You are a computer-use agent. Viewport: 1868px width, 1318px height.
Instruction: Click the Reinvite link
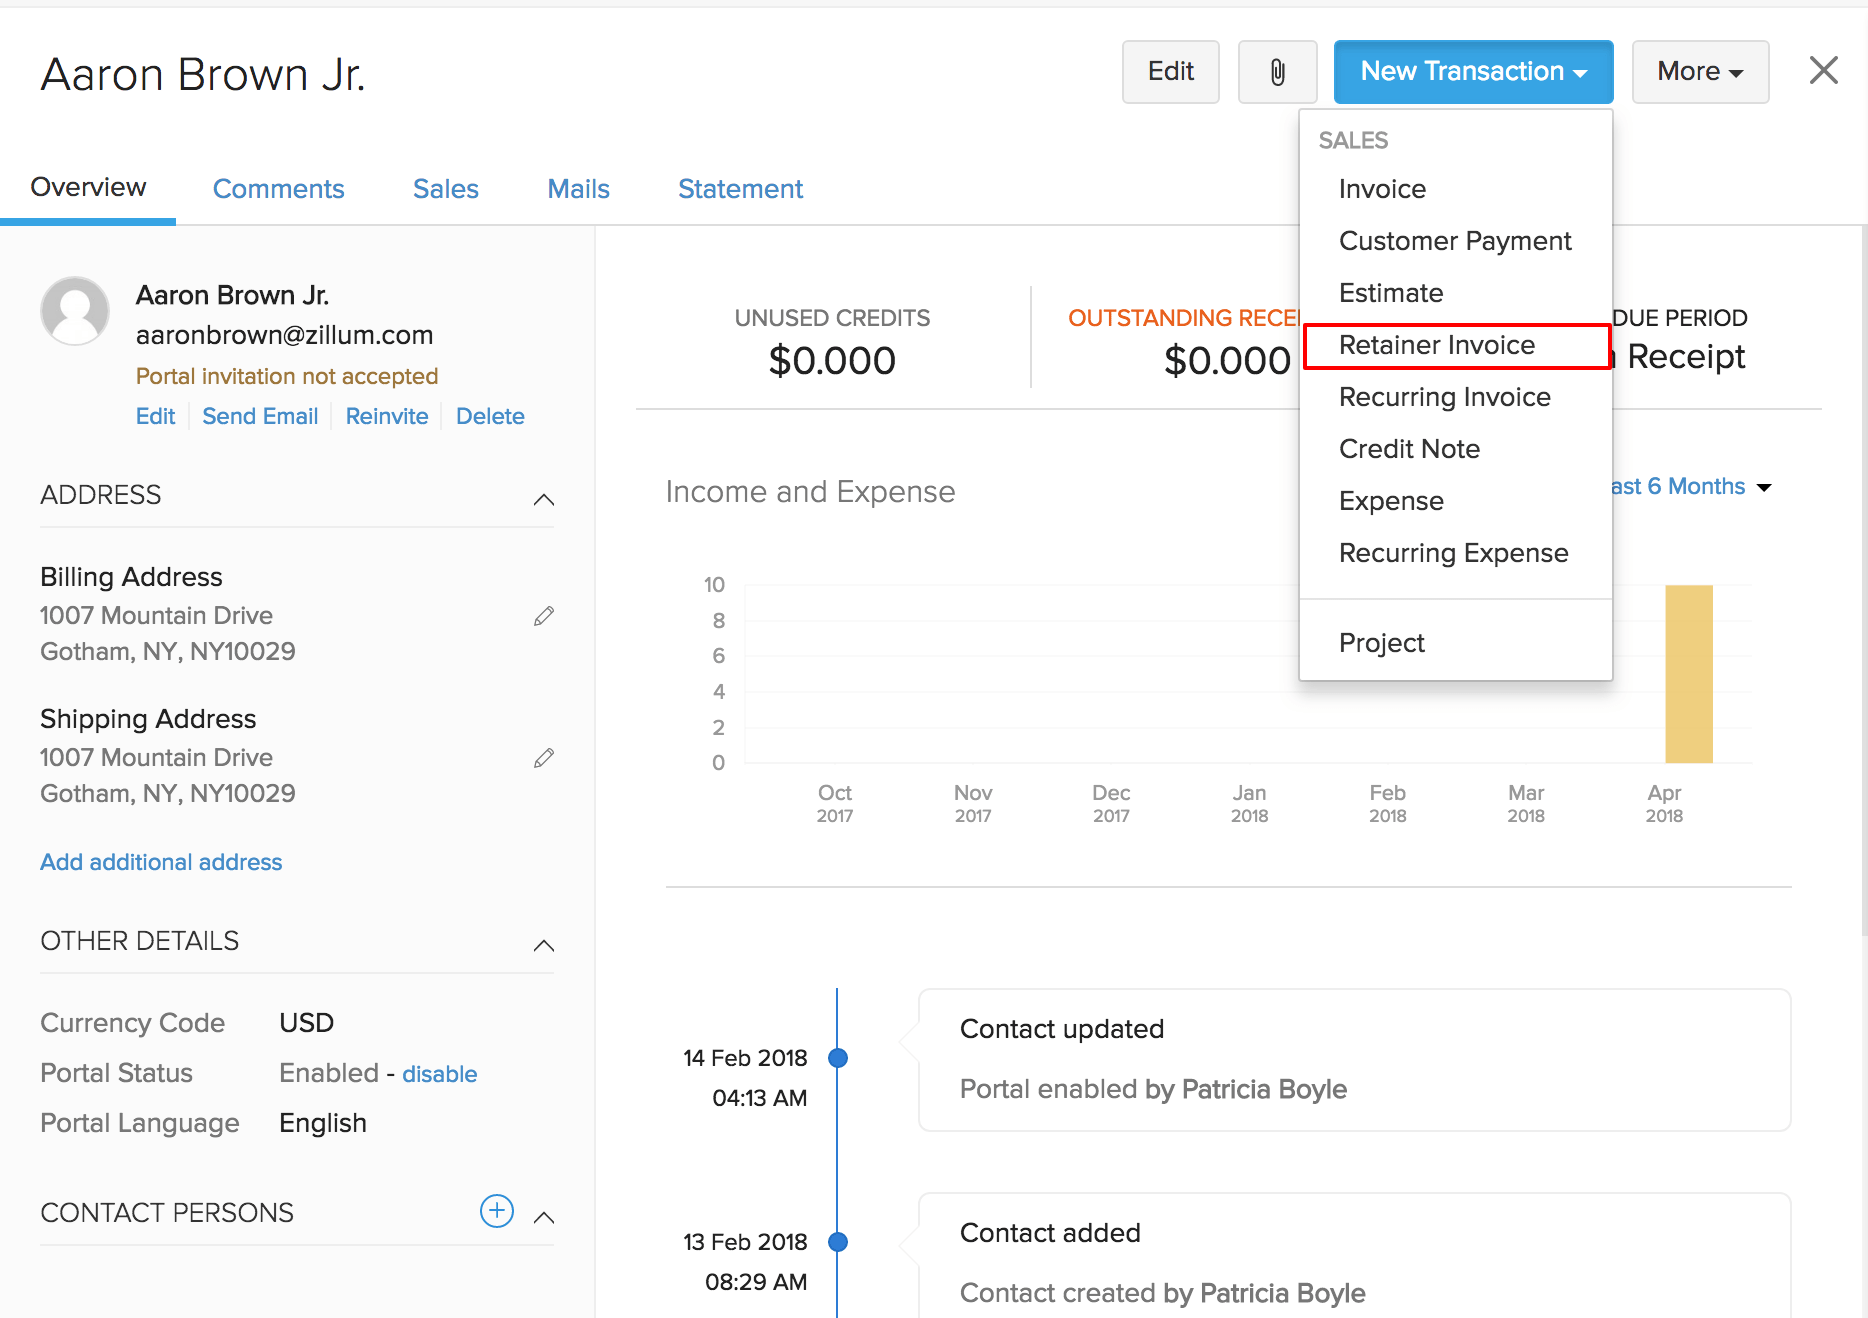tap(386, 416)
